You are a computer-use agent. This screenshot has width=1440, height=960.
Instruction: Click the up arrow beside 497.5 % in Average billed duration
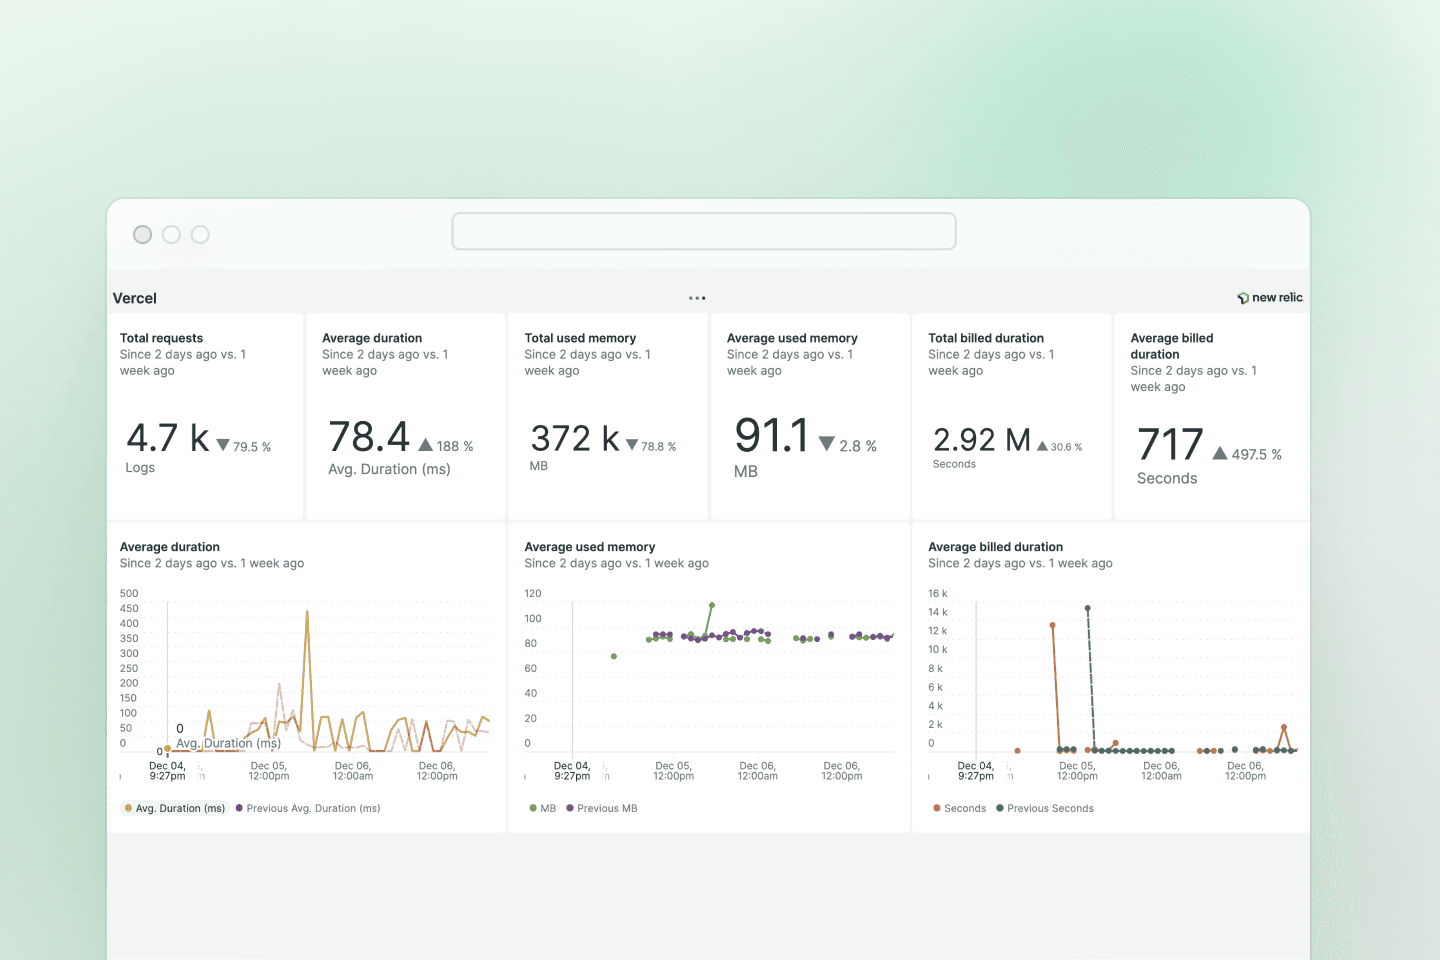pyautogui.click(x=1220, y=454)
